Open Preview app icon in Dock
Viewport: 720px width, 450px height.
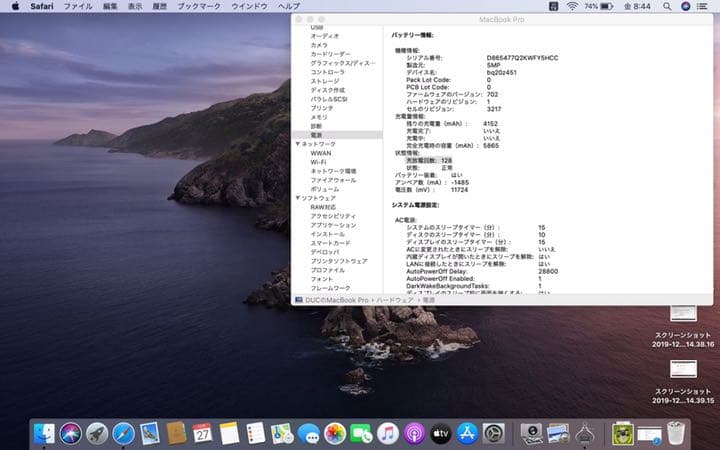[x=558, y=433]
